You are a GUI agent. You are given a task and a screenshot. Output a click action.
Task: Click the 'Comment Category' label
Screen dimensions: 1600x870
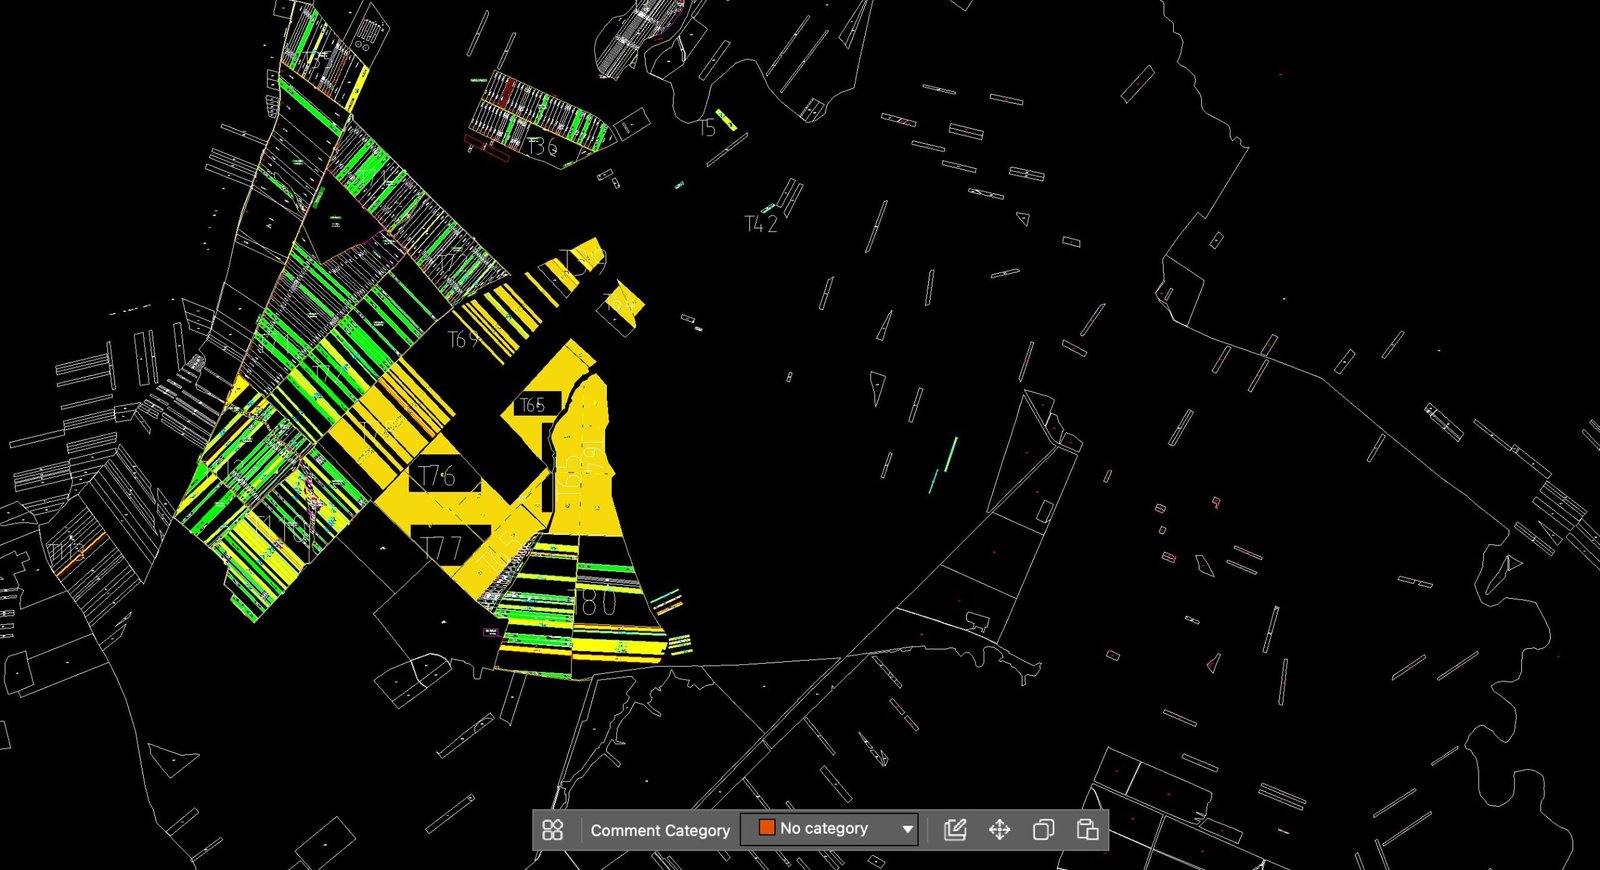click(660, 830)
